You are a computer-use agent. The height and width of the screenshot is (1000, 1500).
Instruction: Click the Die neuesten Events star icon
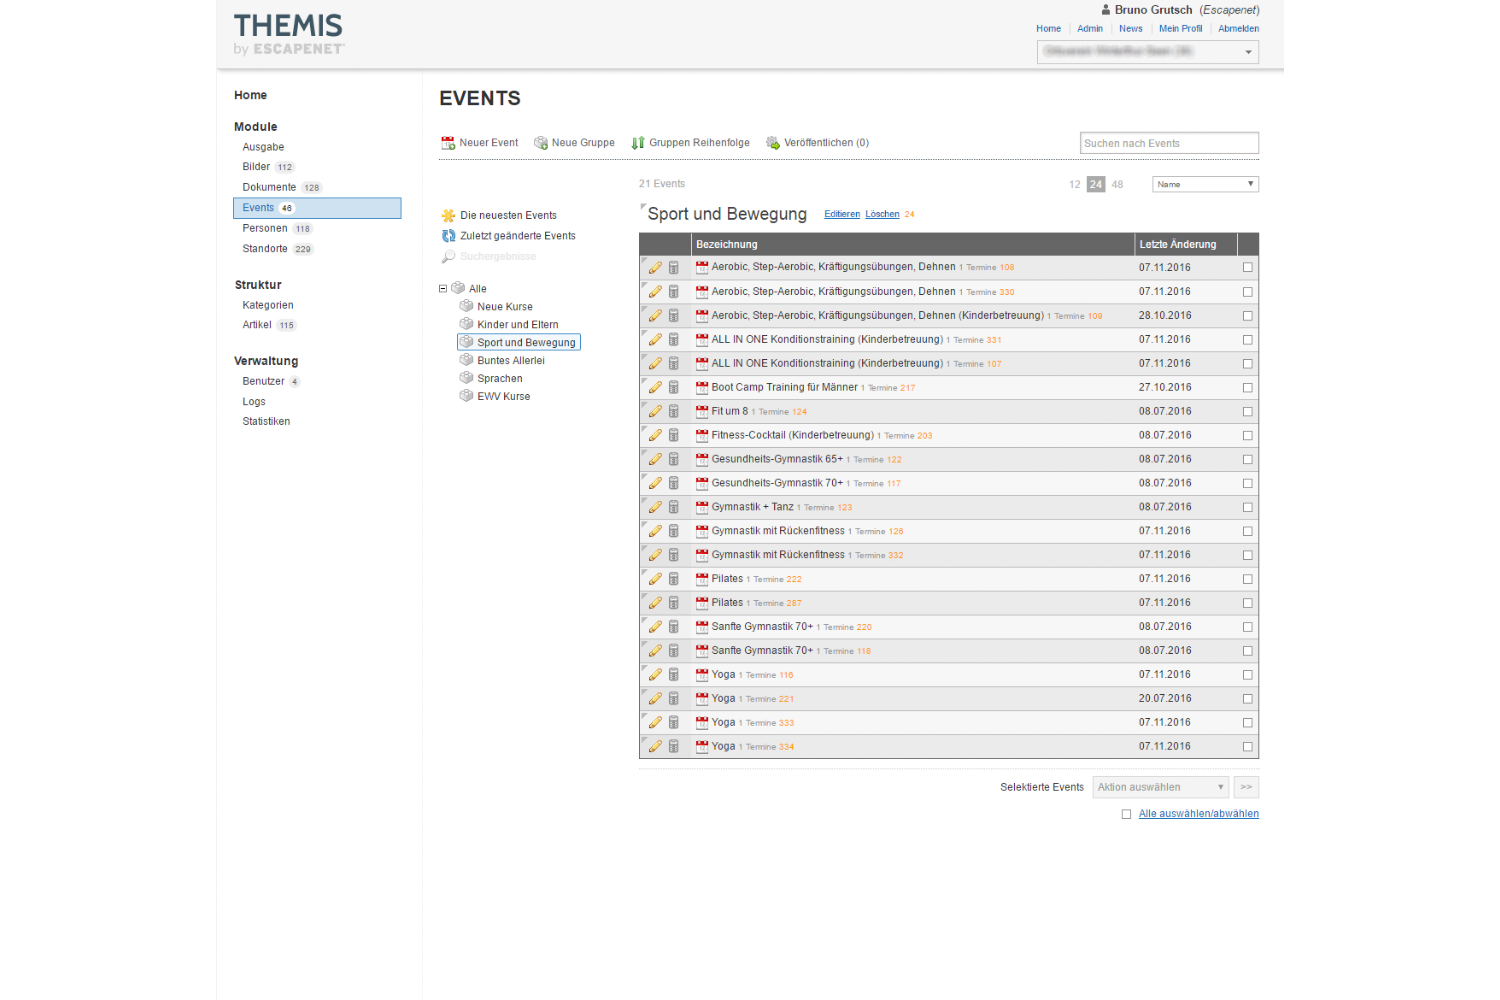(449, 216)
